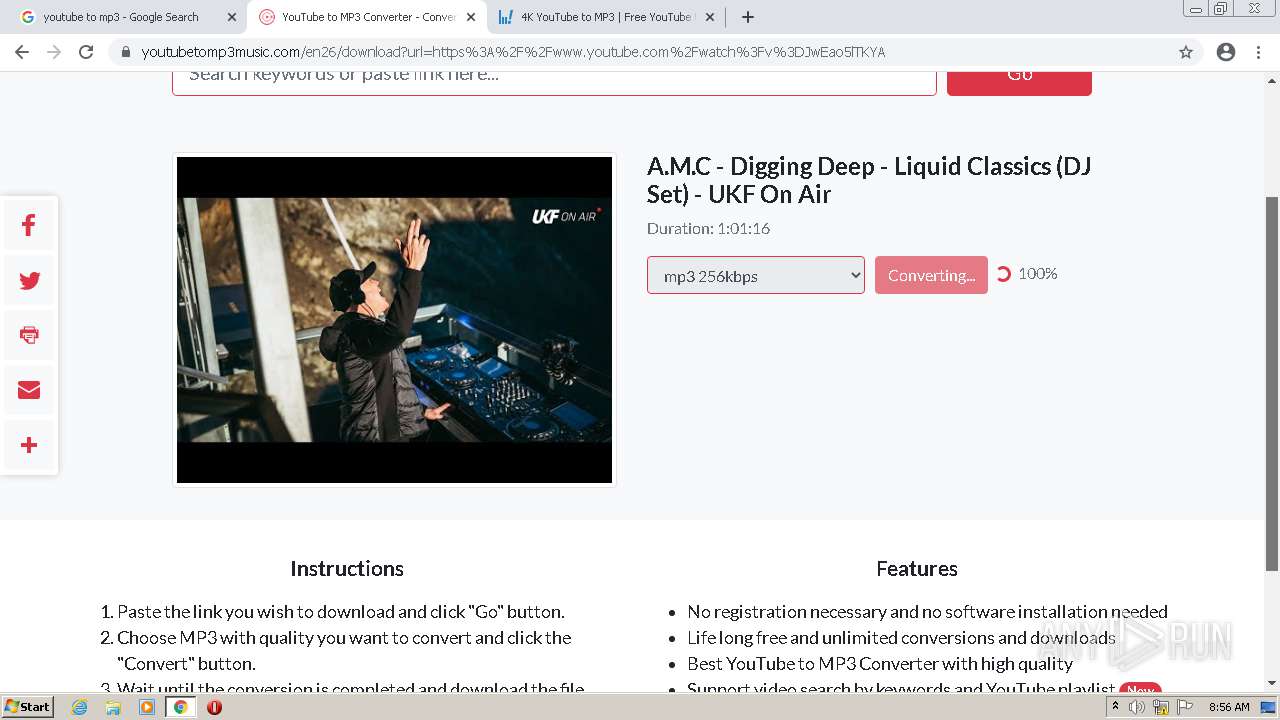Click the browser address bar URL
This screenshot has width=1280, height=720.
(x=513, y=52)
